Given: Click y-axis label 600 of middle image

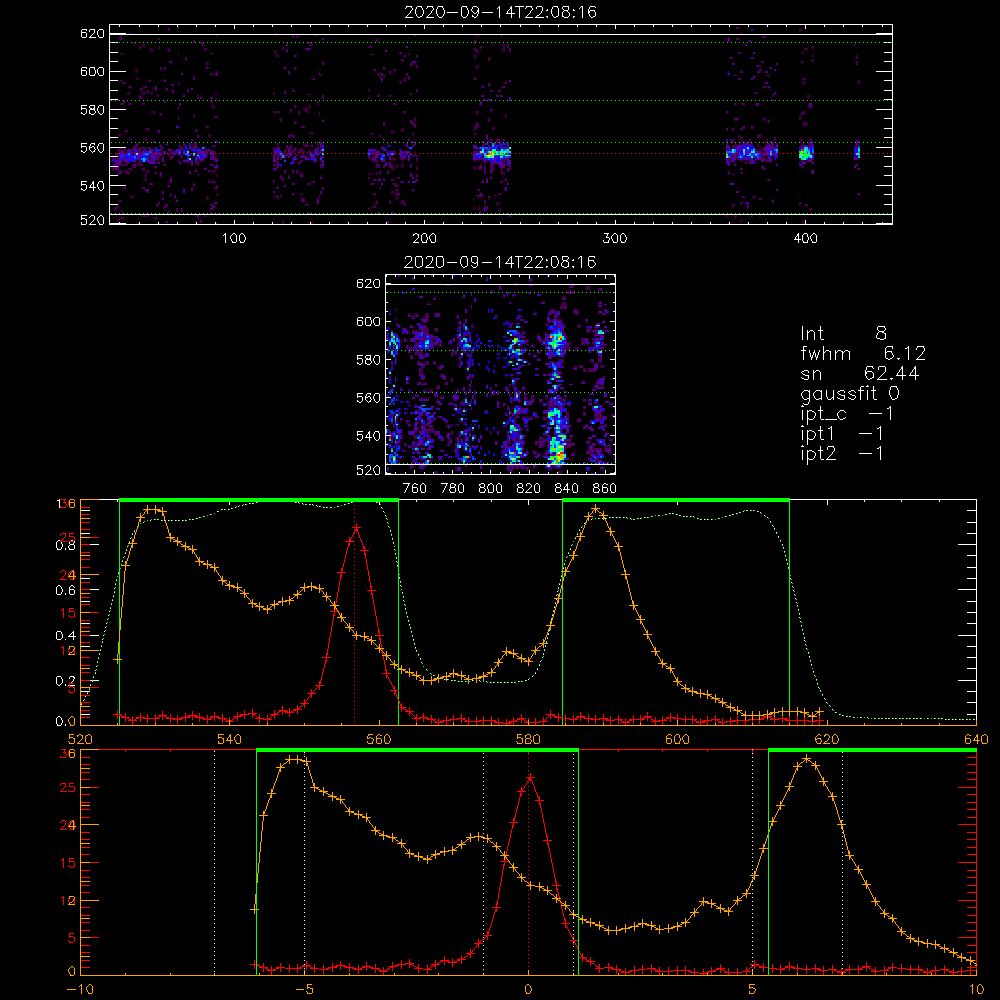Looking at the screenshot, I should tap(369, 321).
